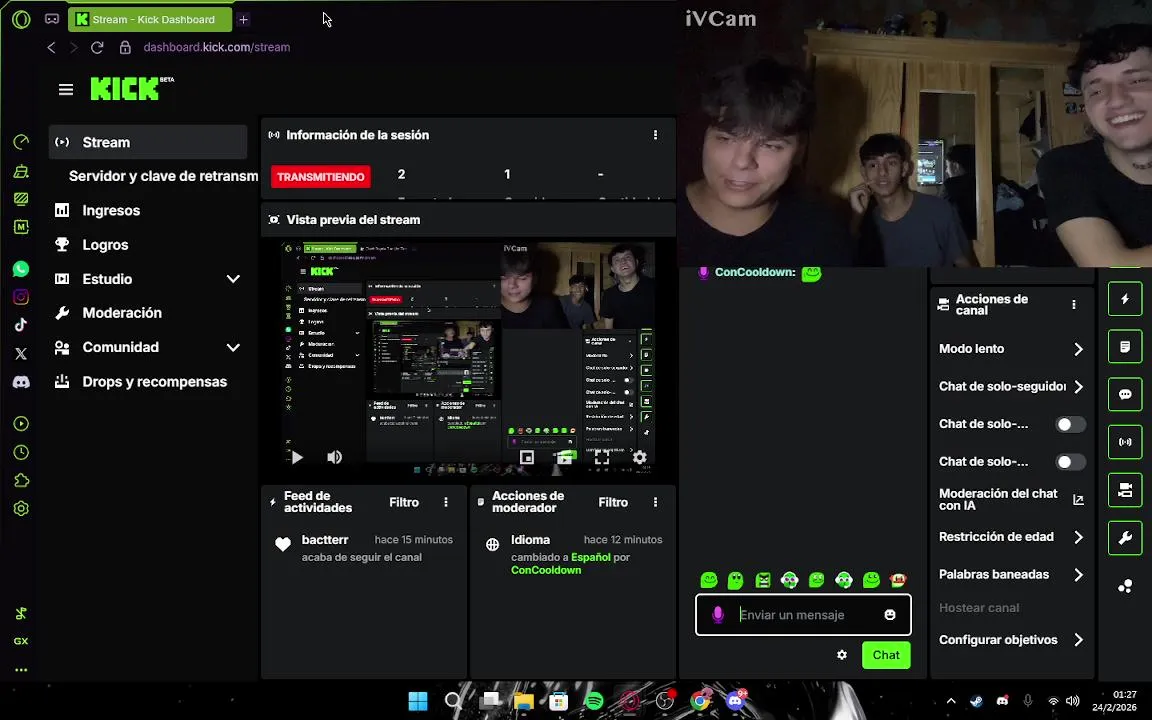
Task: Click Filtro in Acciones de moderador
Action: [613, 503]
